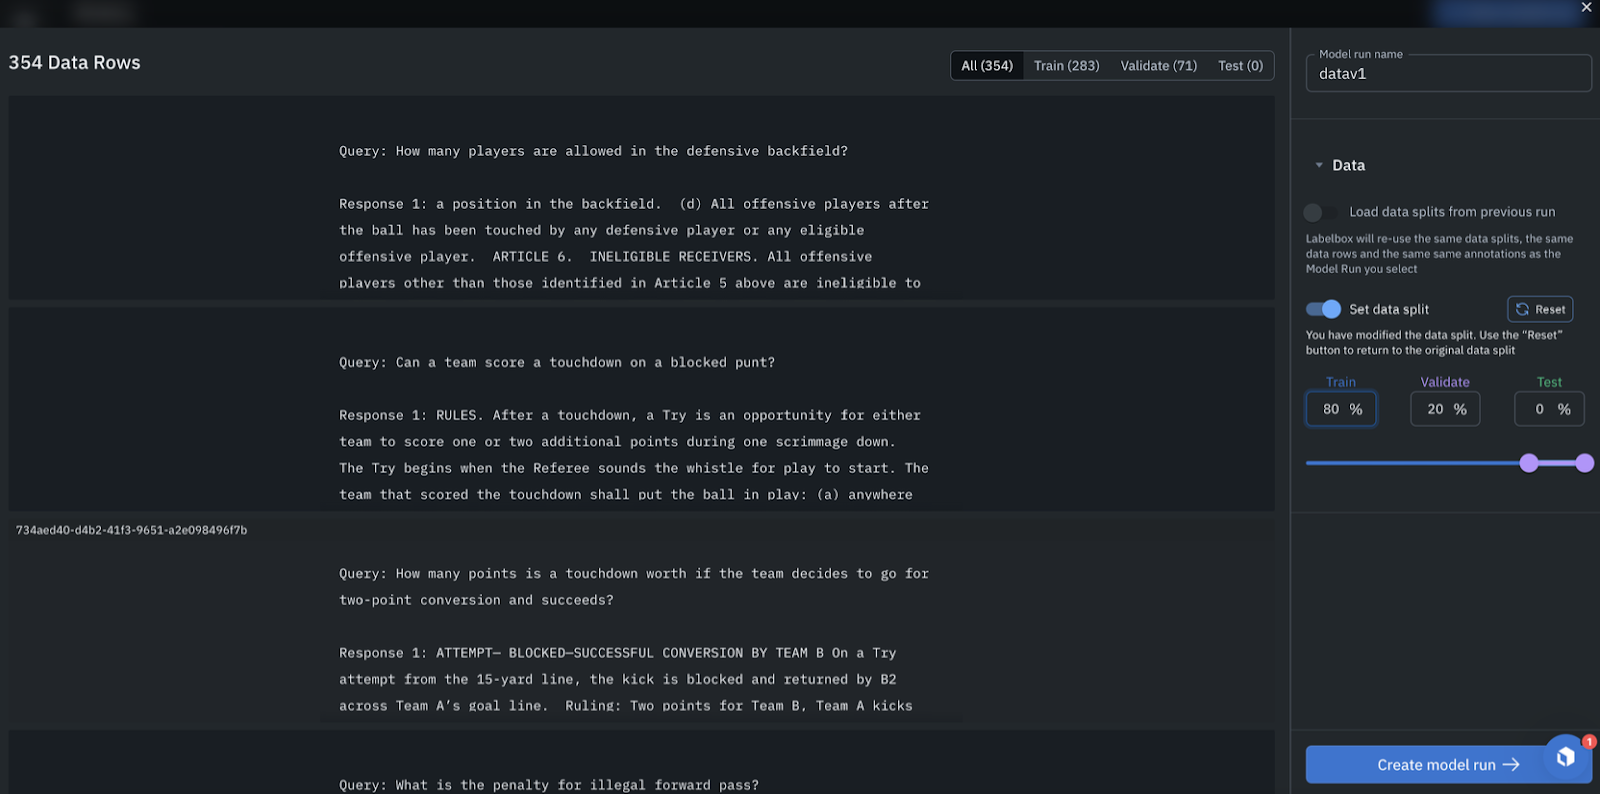Turn off the Set data split toggle
Screen dimensions: 1600x794
click(x=1323, y=309)
